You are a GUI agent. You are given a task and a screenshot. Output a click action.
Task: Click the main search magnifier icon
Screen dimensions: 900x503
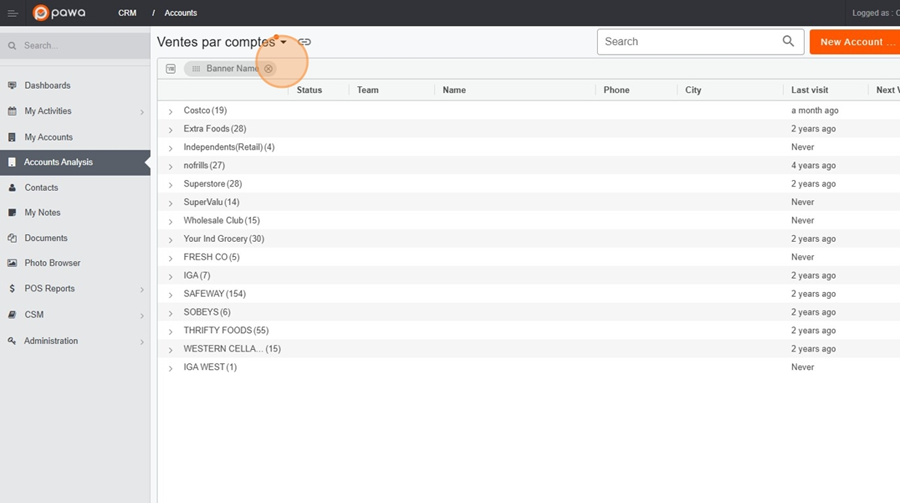(788, 41)
